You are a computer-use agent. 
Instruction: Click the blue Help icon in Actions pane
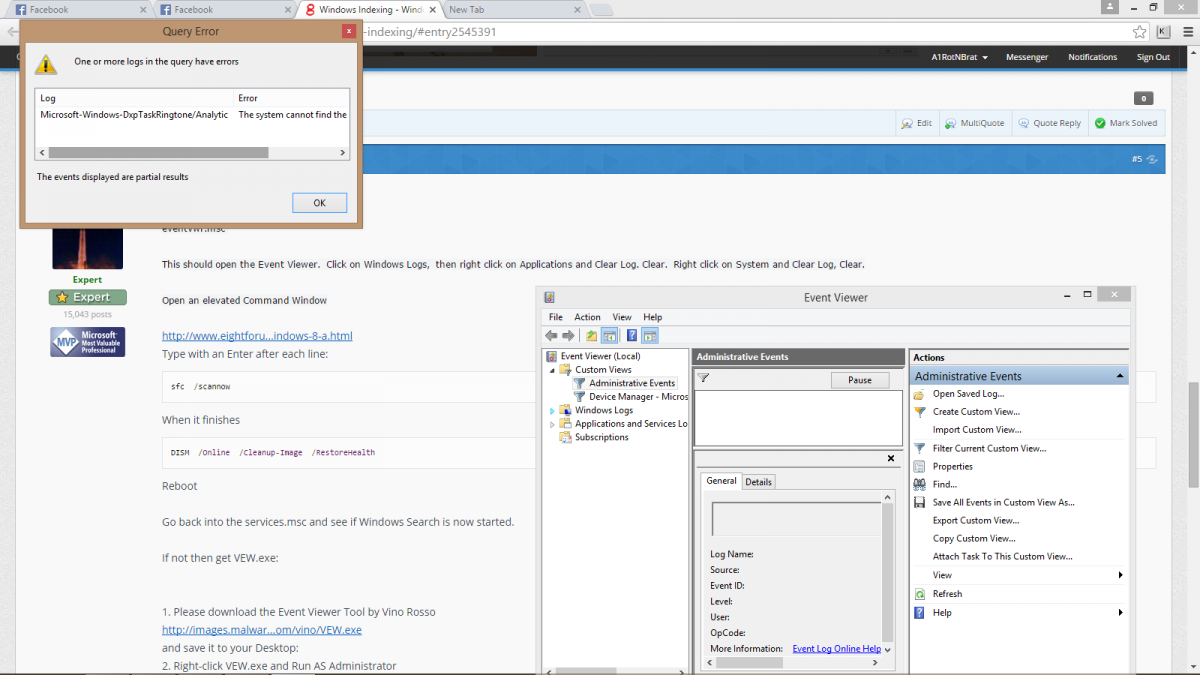tap(920, 612)
